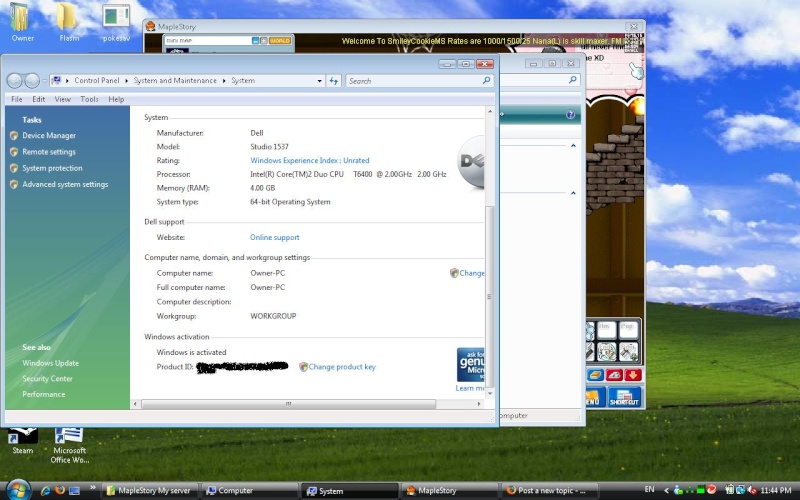Open the Steam desktop shortcut
This screenshot has width=800, height=500.
click(x=22, y=442)
